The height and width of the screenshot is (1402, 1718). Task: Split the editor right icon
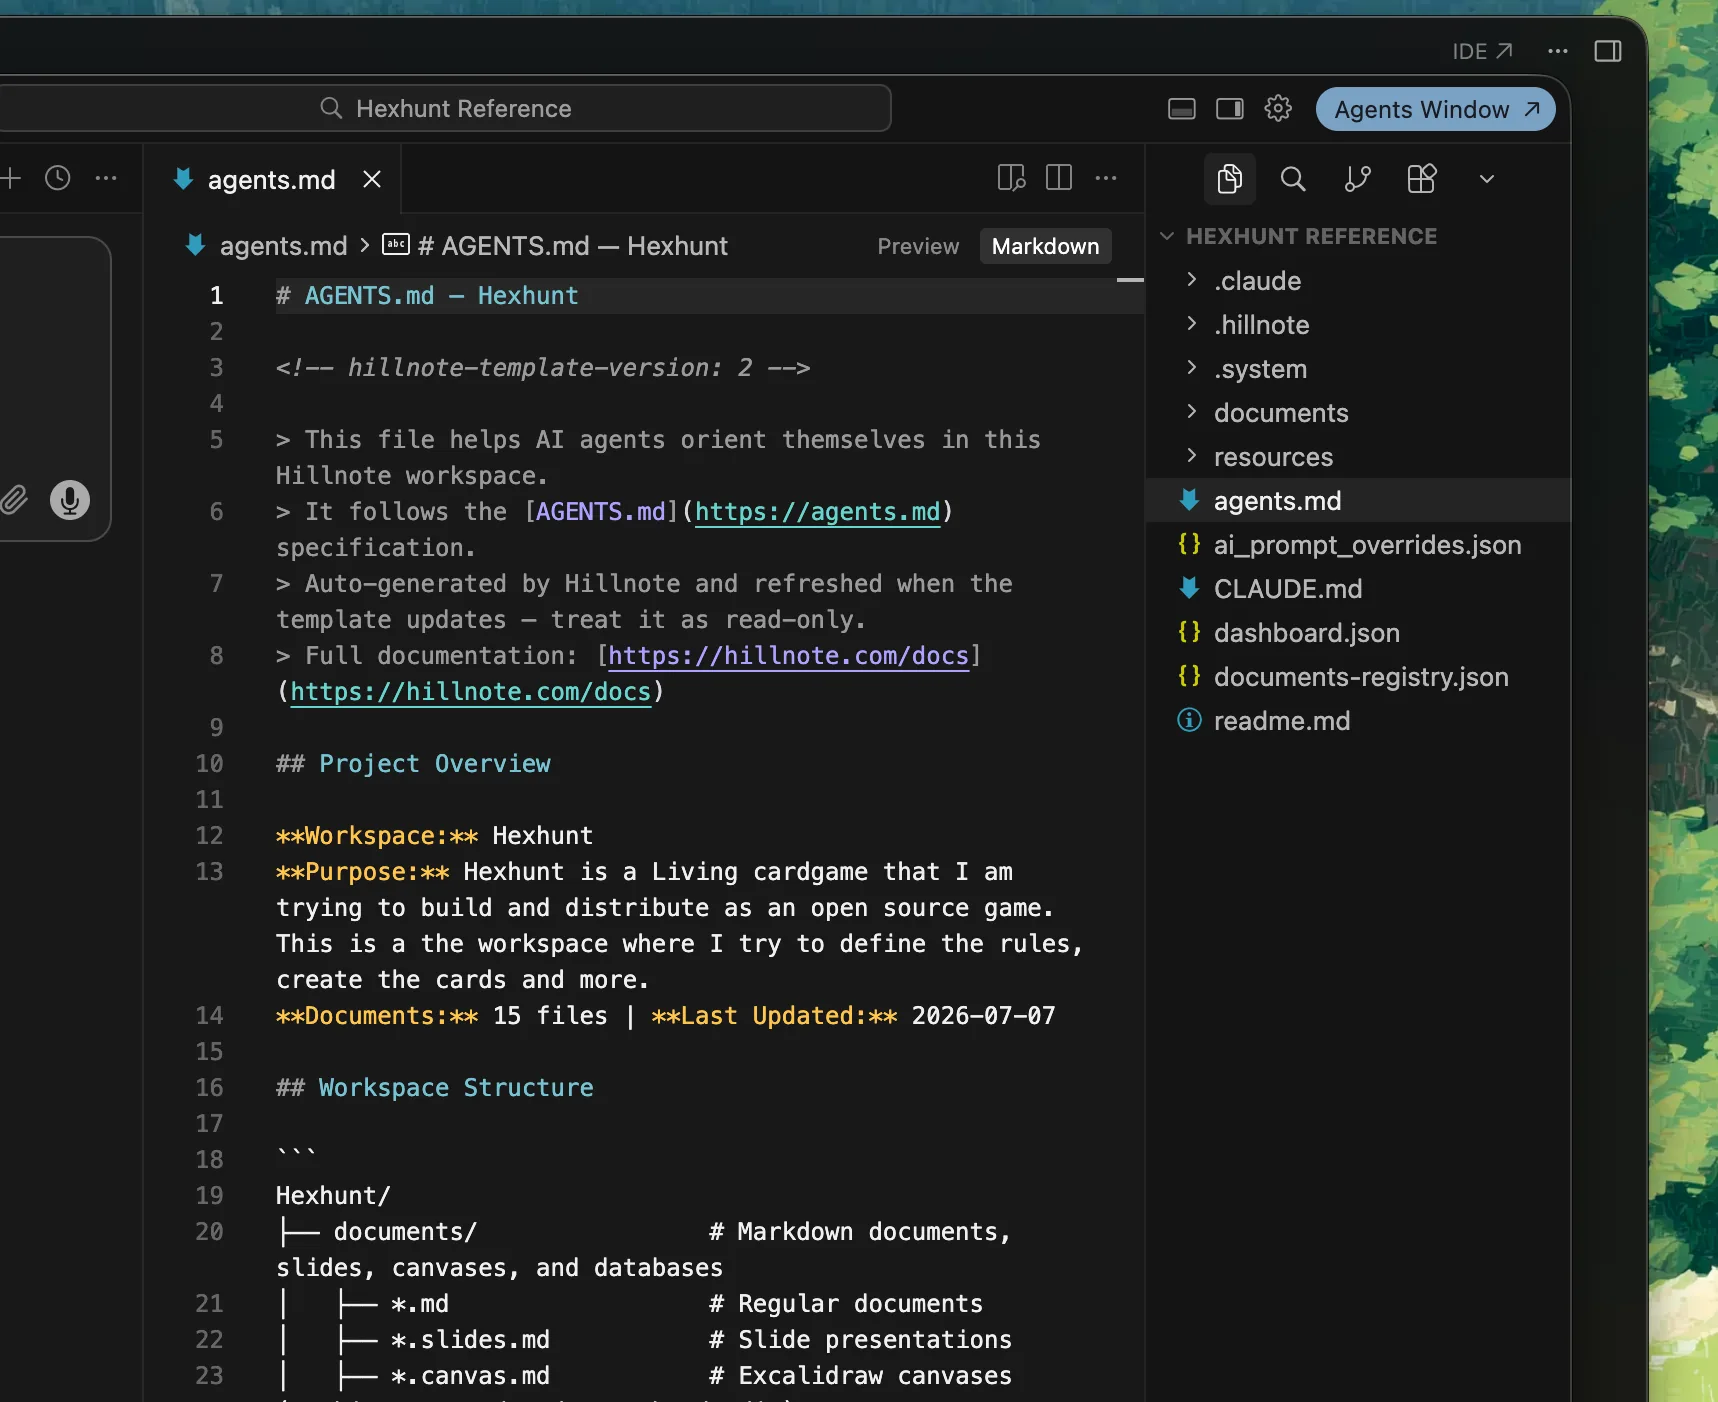click(x=1059, y=178)
